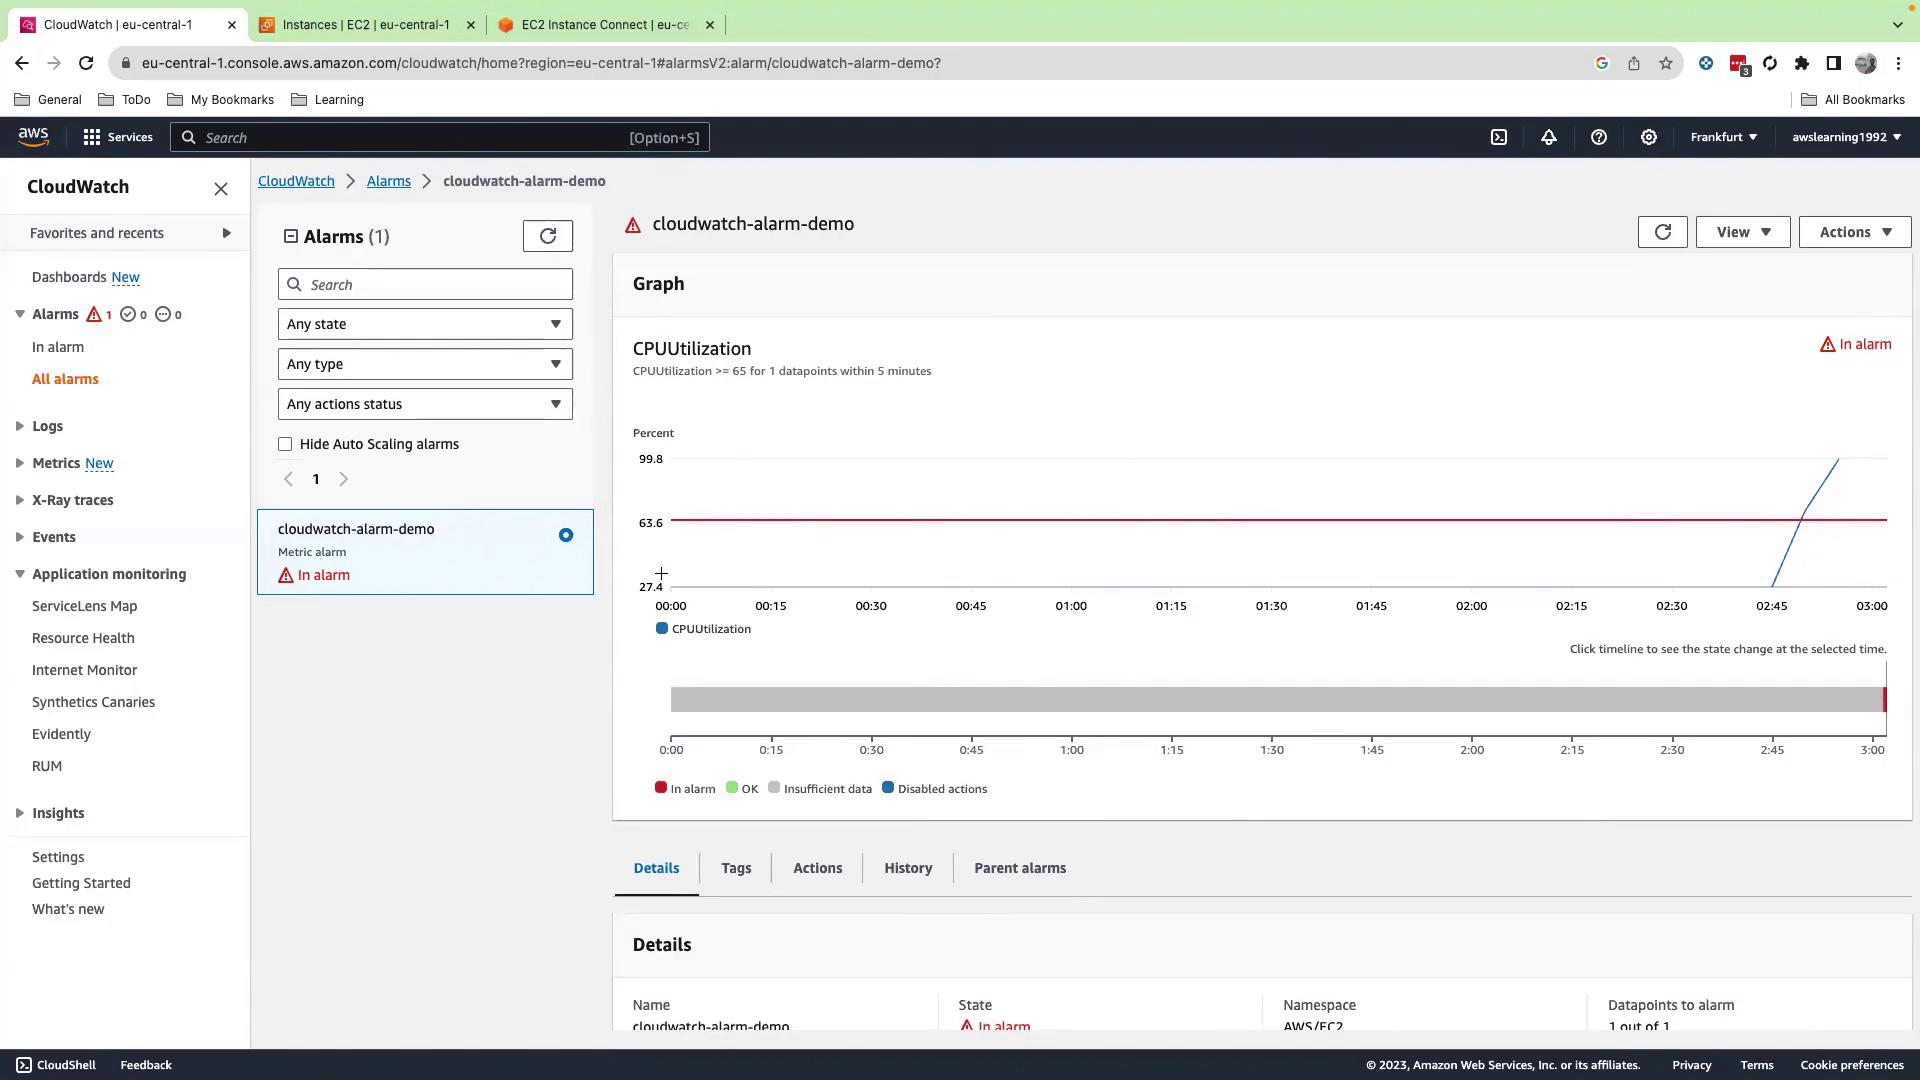Open the Services grid menu
This screenshot has width=1920, height=1080.
click(x=117, y=137)
